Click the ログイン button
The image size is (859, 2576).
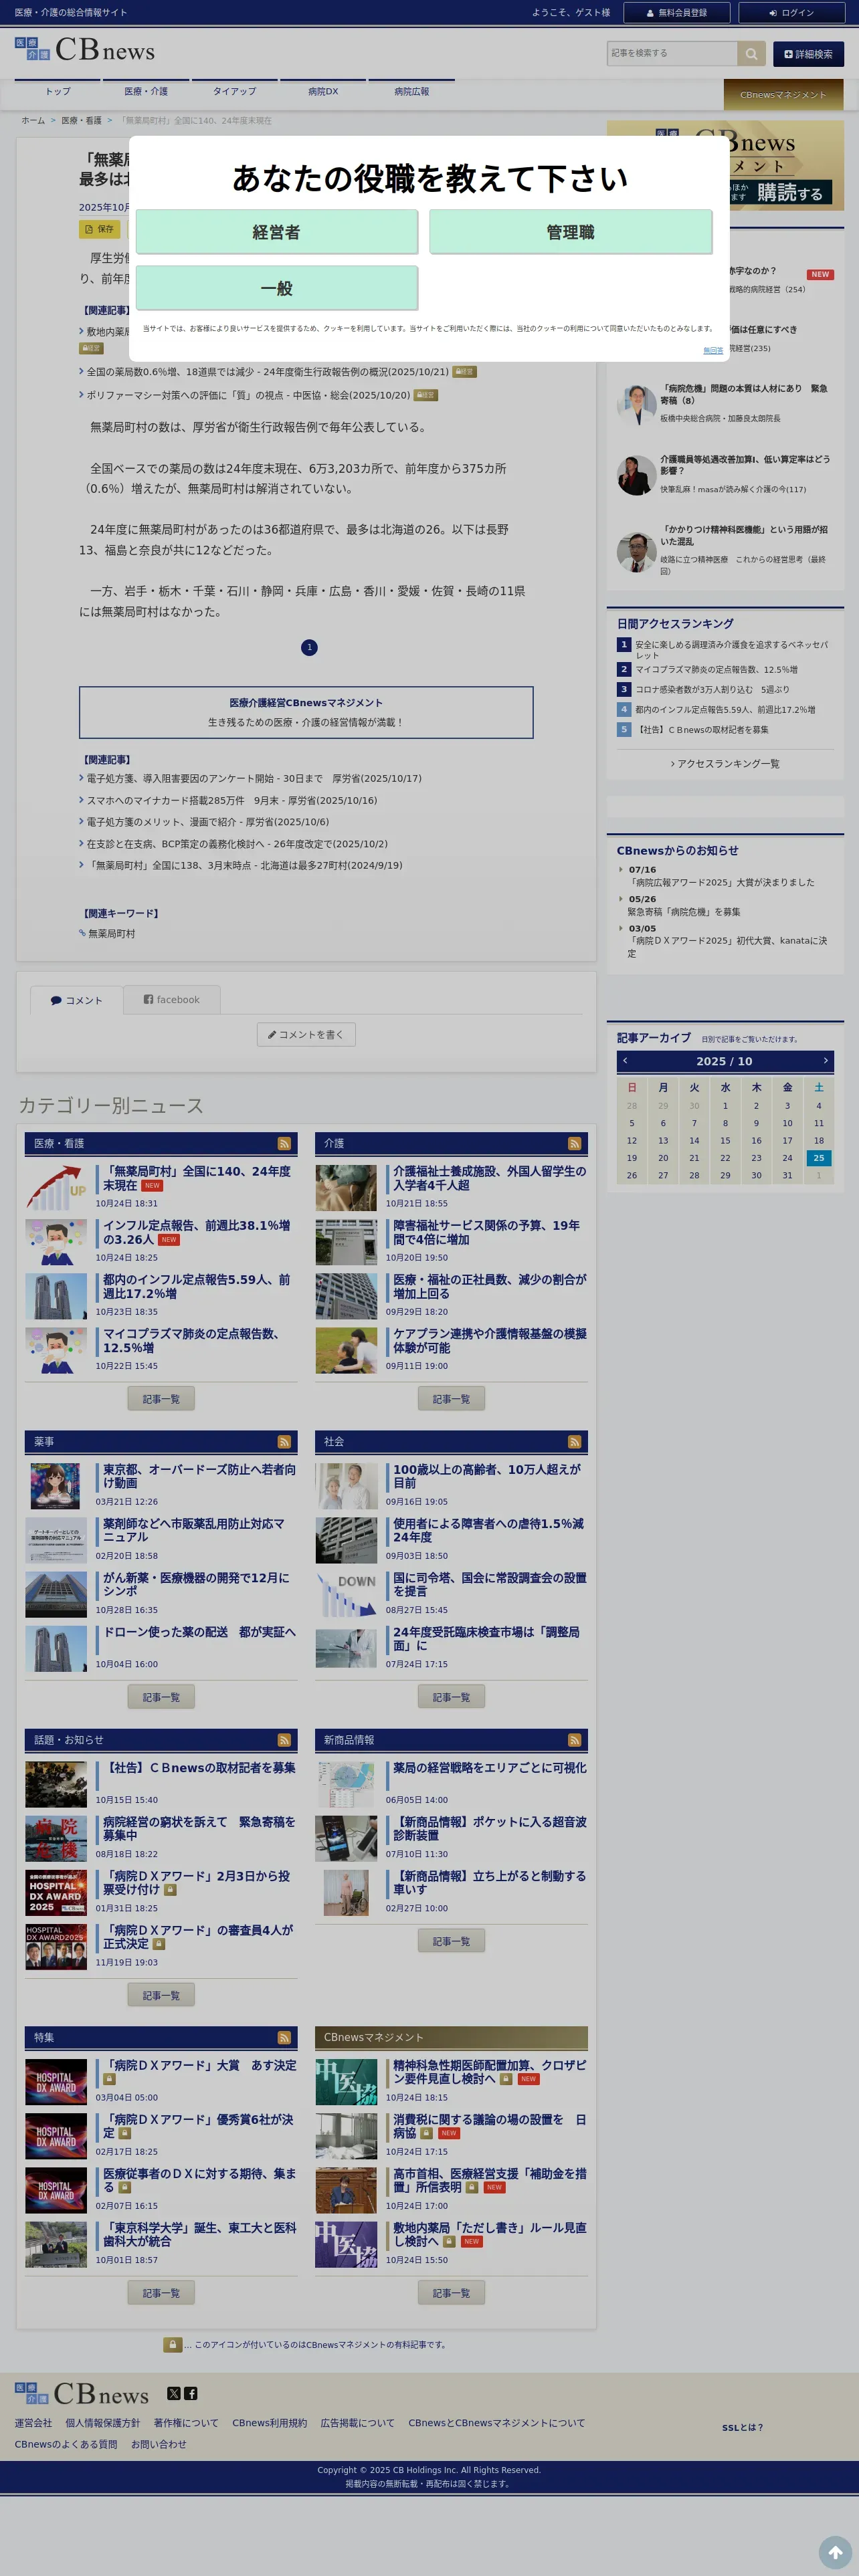791,13
